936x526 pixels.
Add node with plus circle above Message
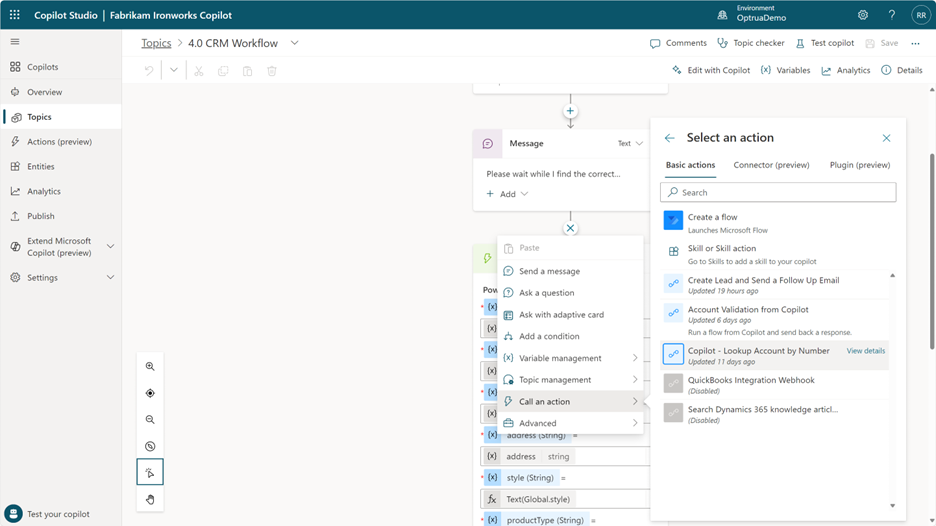pyautogui.click(x=570, y=111)
